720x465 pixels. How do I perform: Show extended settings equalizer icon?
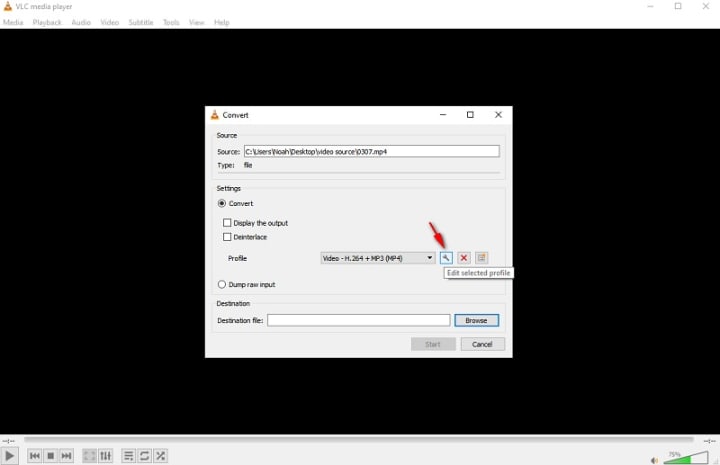tap(106, 456)
